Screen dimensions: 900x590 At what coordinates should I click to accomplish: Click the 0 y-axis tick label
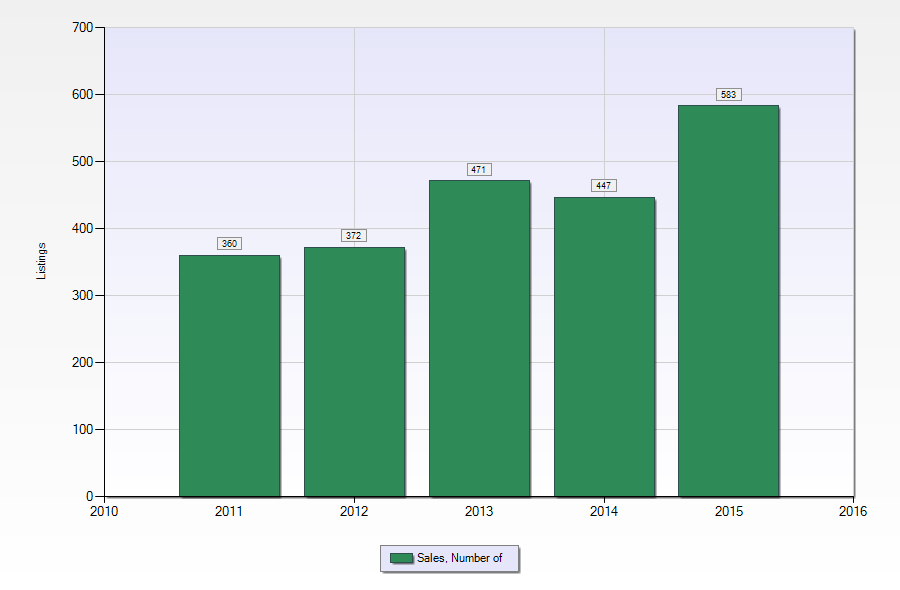coord(90,496)
